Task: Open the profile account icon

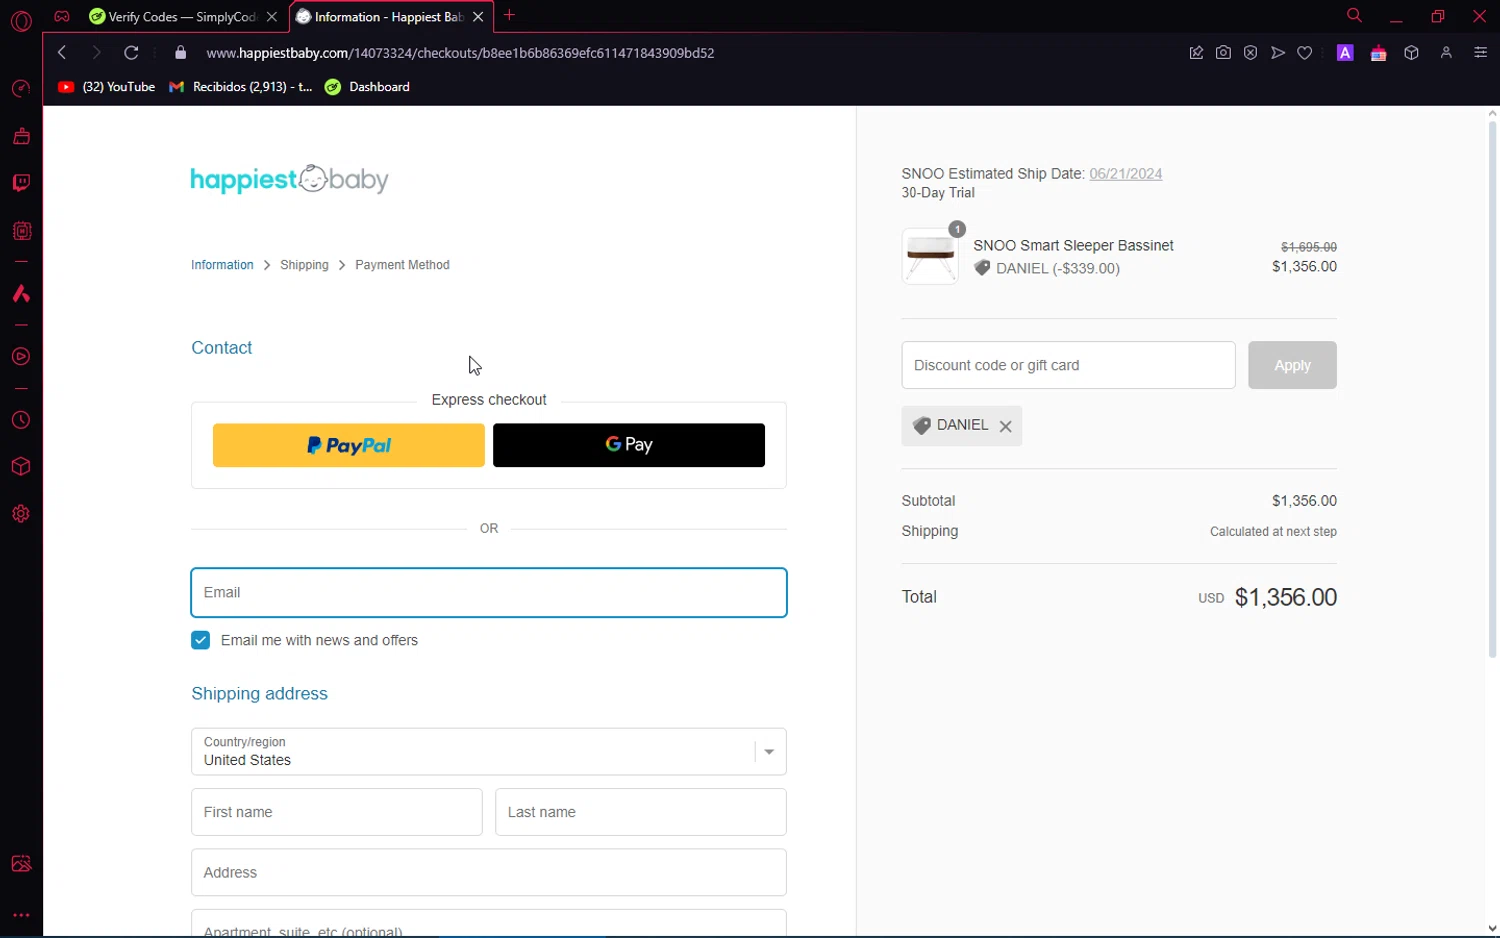Action: click(1446, 53)
